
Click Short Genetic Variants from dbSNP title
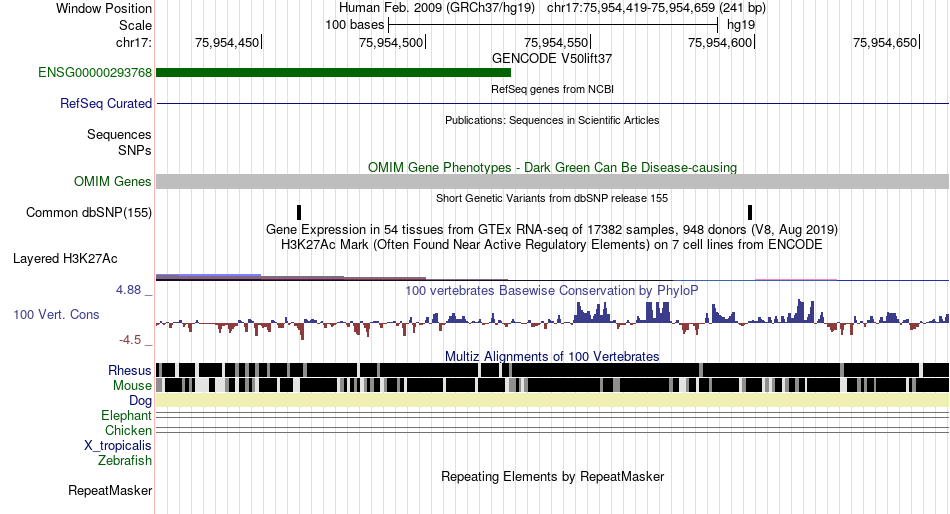coord(552,198)
